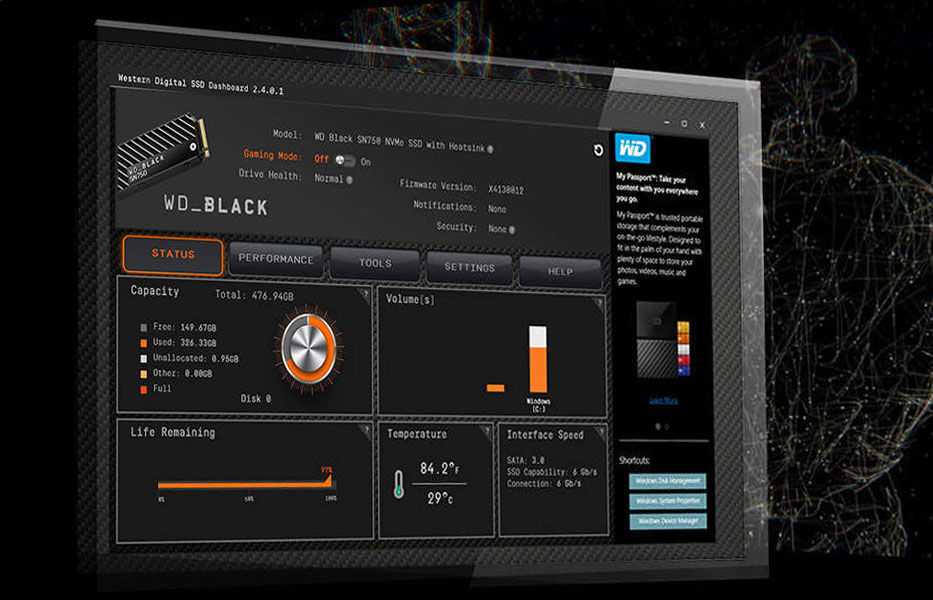Click the refresh icon near the WD logo
Screen dimensions: 933x600
pyautogui.click(x=598, y=150)
